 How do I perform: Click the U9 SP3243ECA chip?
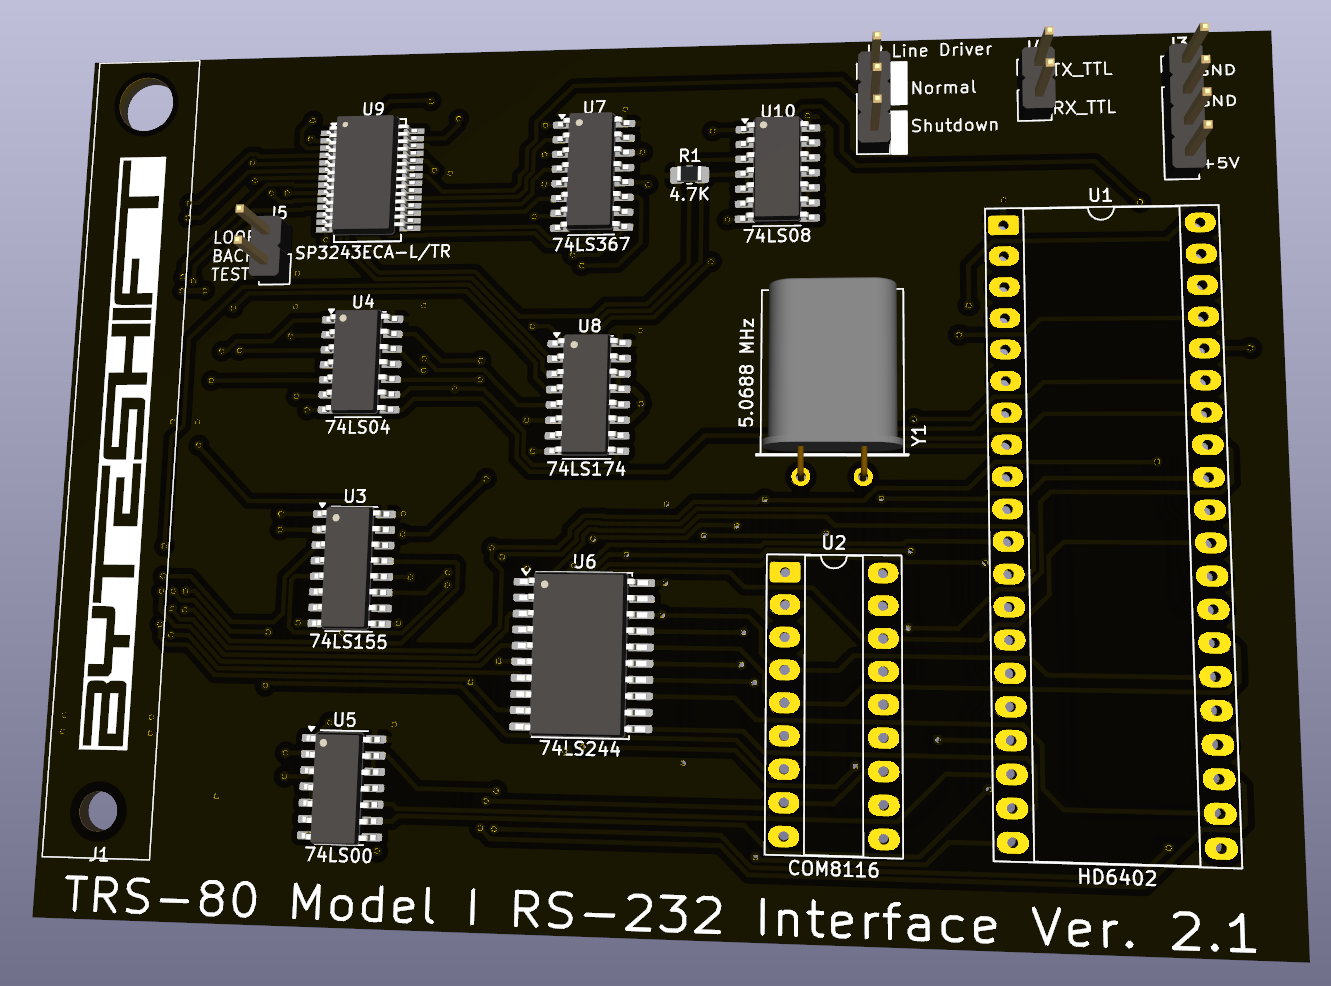[x=369, y=175]
